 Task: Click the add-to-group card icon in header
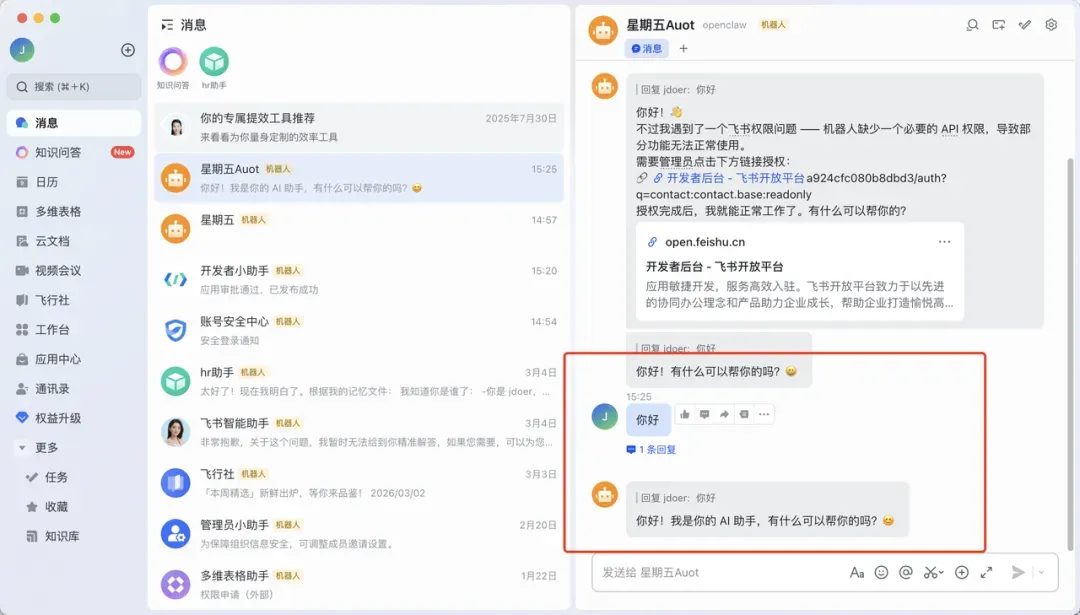click(x=998, y=25)
